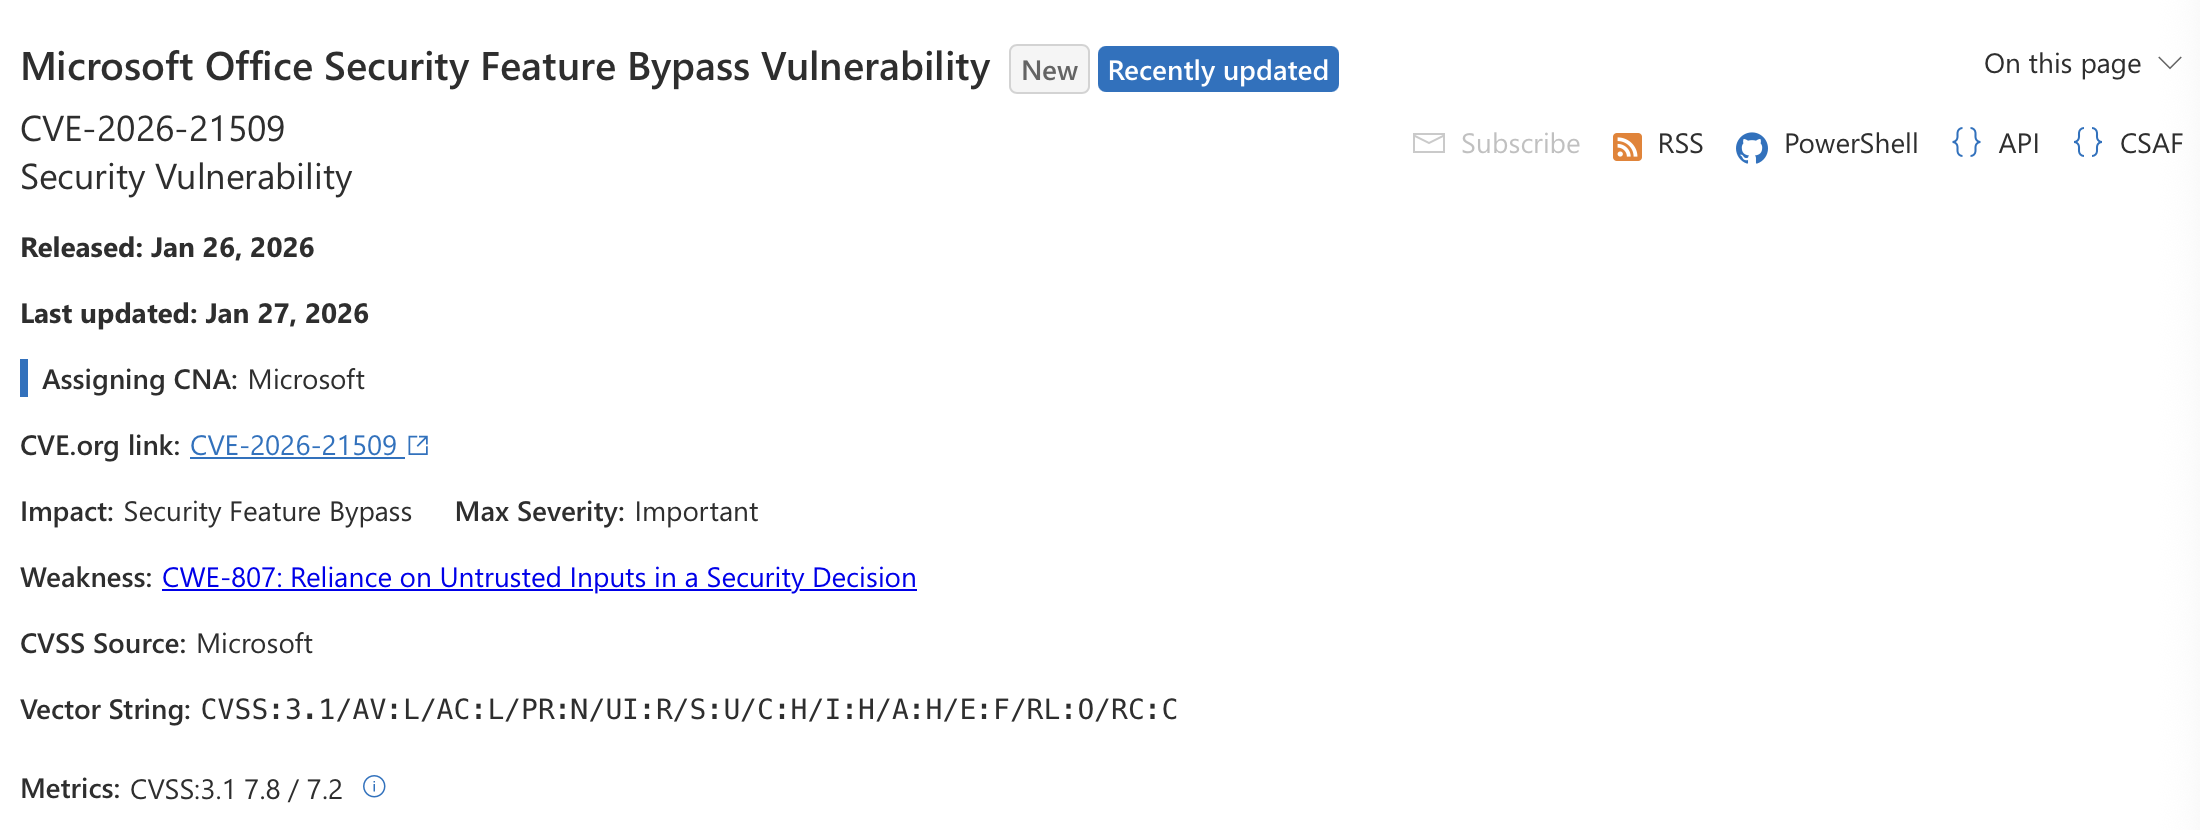Click the curly braces icon beside API
The width and height of the screenshot is (2200, 830).
1966,143
